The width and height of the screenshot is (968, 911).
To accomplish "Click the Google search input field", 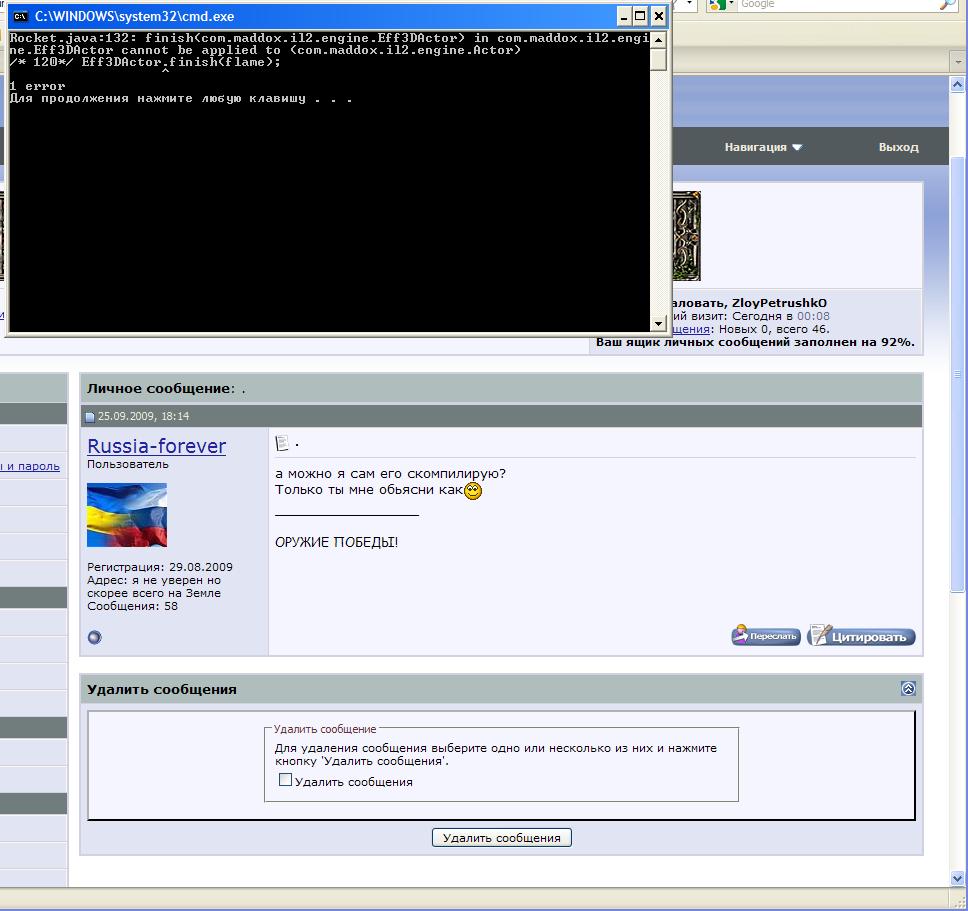I will point(837,5).
